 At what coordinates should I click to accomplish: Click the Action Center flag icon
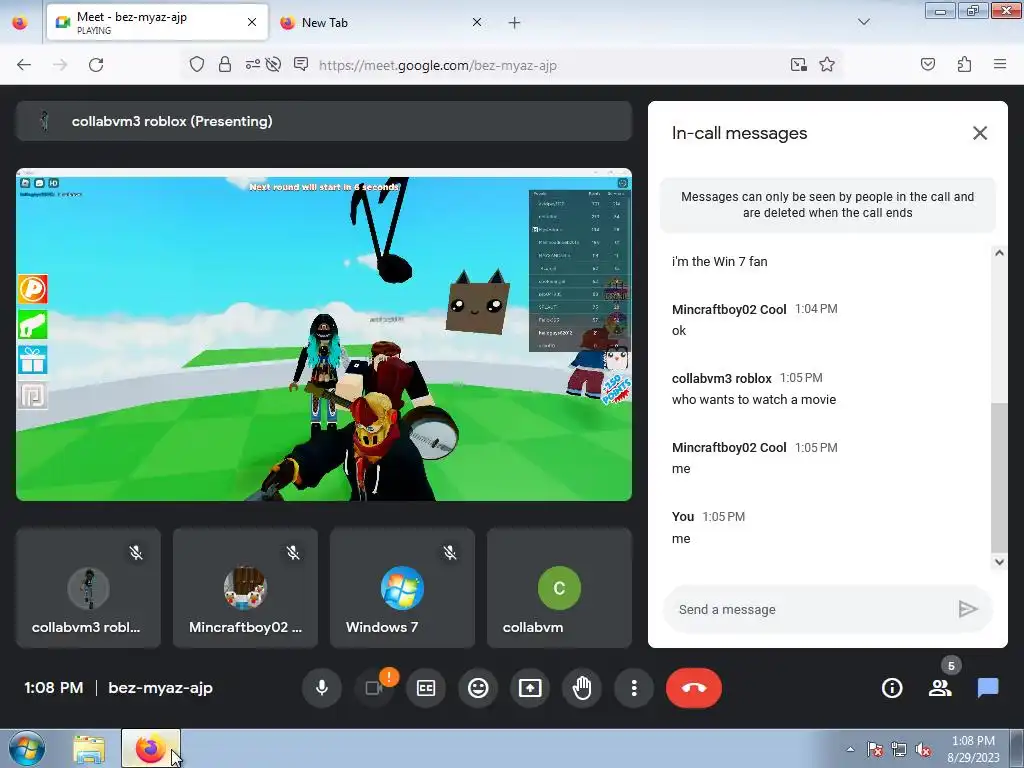[875, 749]
